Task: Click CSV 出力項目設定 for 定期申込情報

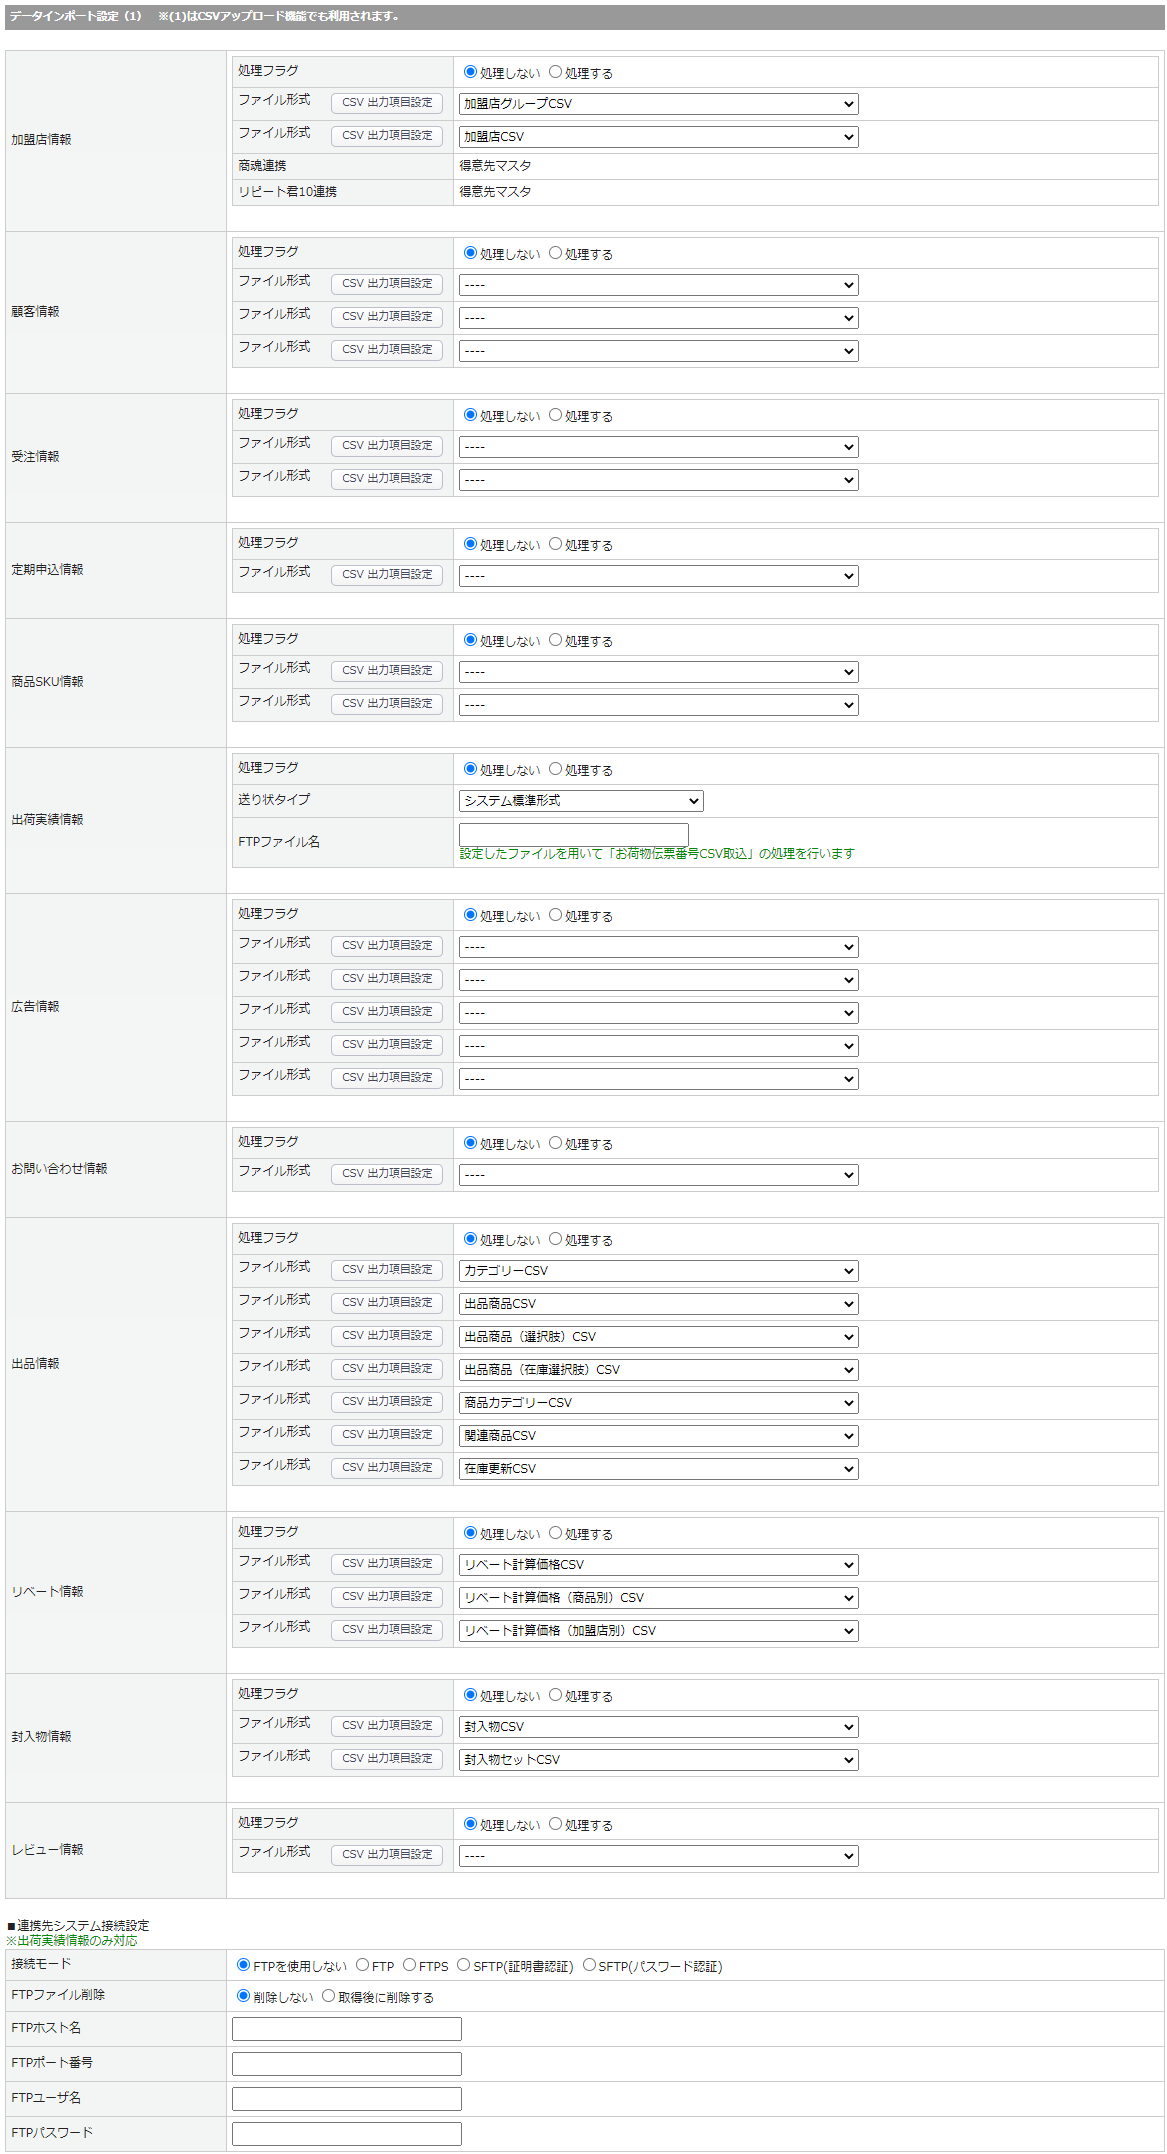Action: (387, 575)
